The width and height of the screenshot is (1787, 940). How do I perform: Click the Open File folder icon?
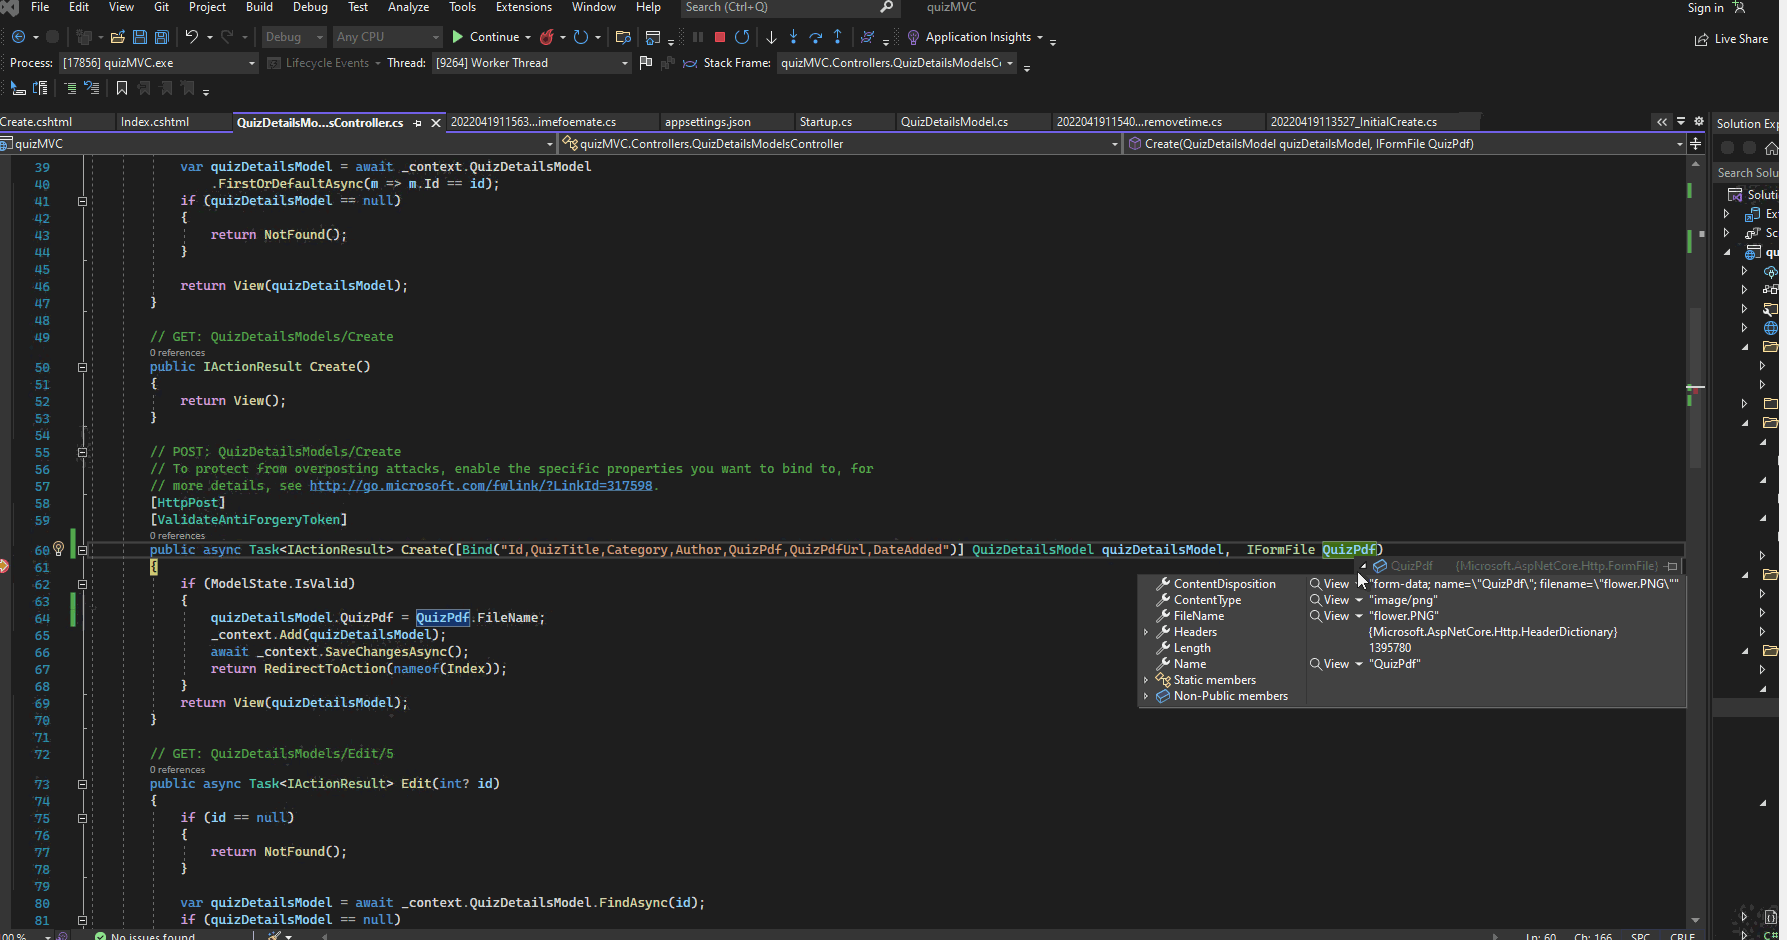(118, 37)
